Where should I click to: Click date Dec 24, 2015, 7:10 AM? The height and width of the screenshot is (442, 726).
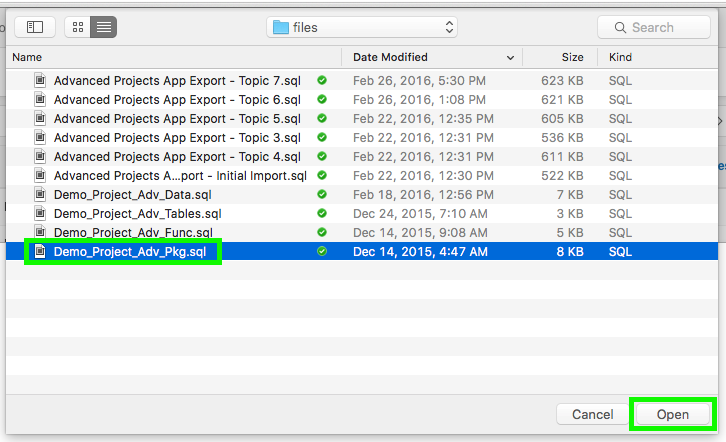pos(420,213)
